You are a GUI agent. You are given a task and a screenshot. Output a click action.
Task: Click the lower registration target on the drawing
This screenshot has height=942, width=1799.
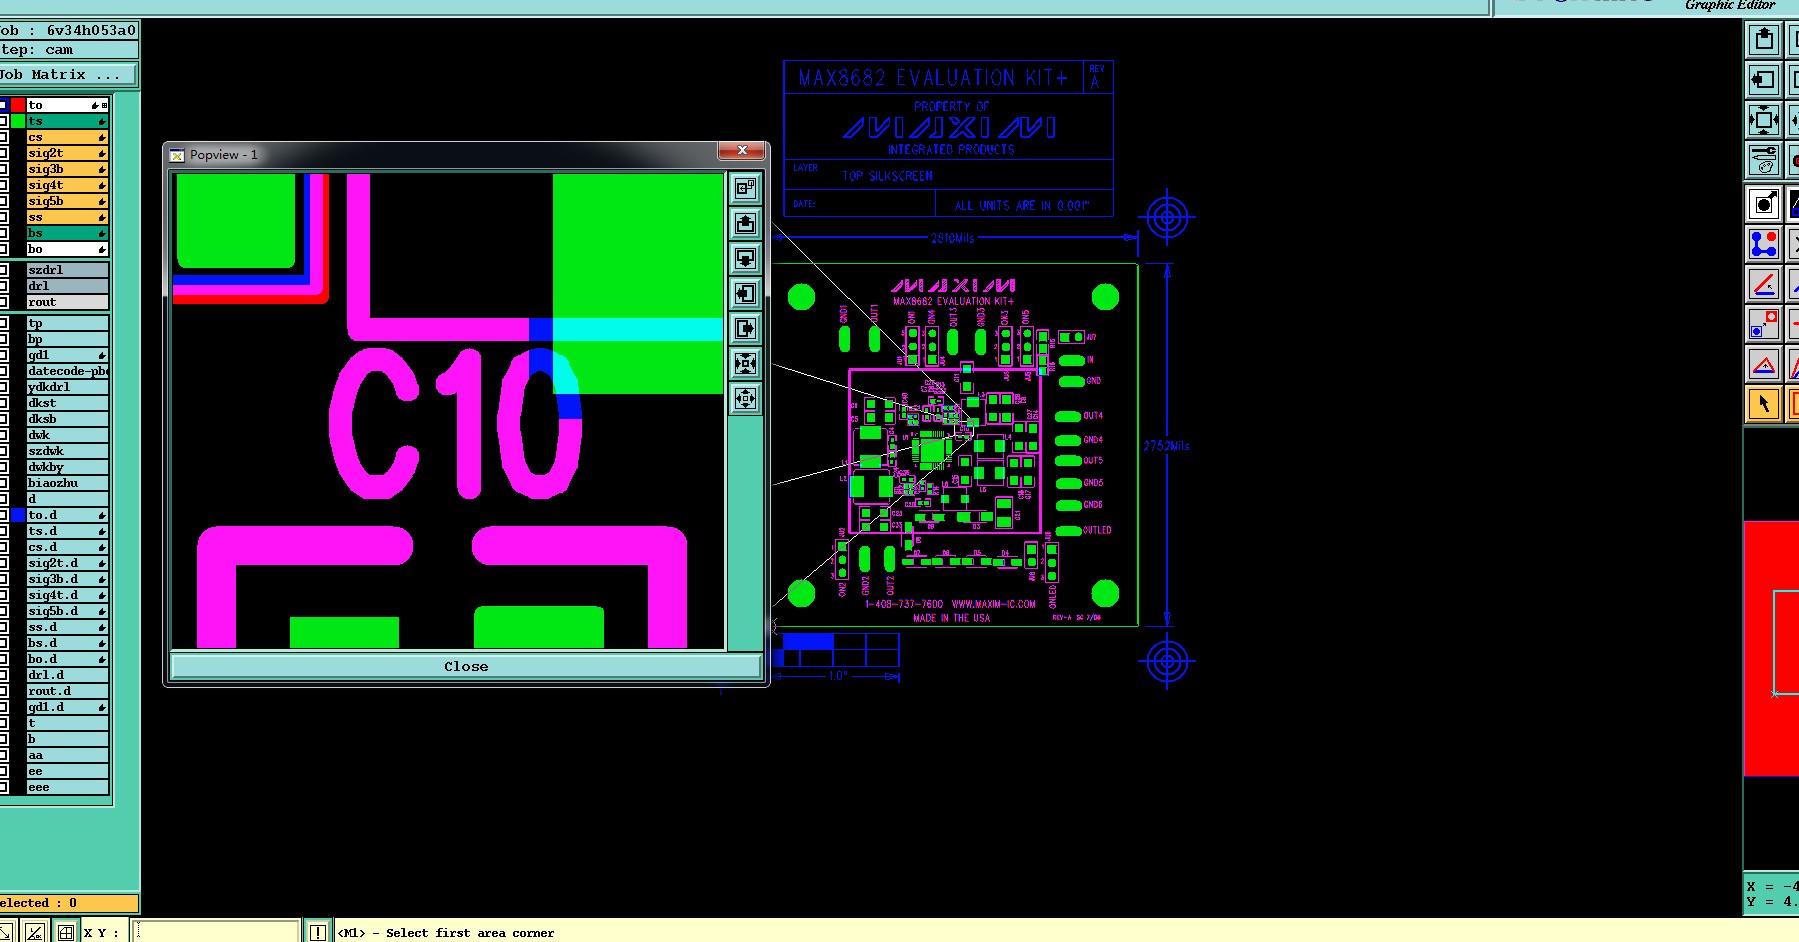(x=1167, y=660)
